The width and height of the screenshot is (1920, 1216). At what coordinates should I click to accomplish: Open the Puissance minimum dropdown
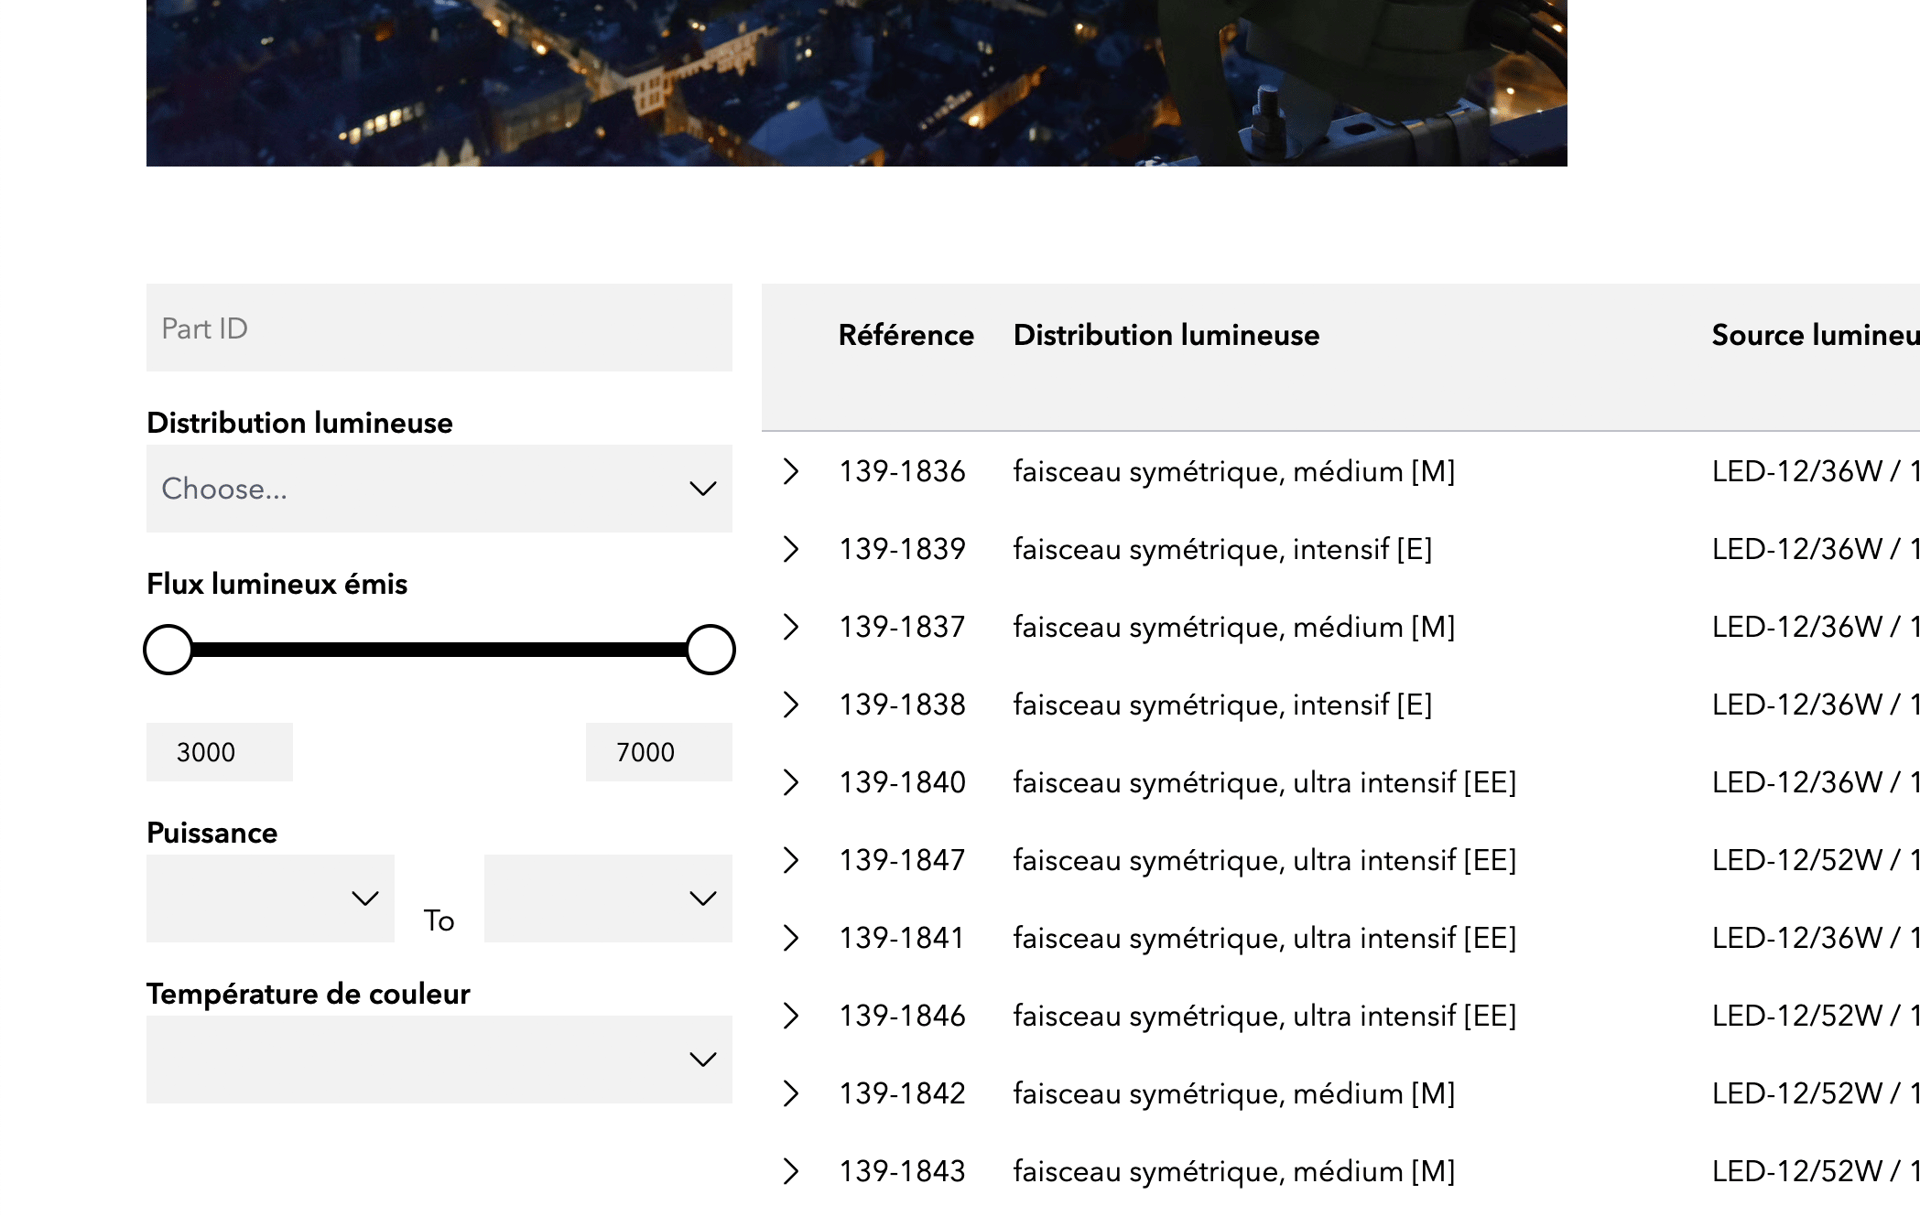(x=270, y=898)
